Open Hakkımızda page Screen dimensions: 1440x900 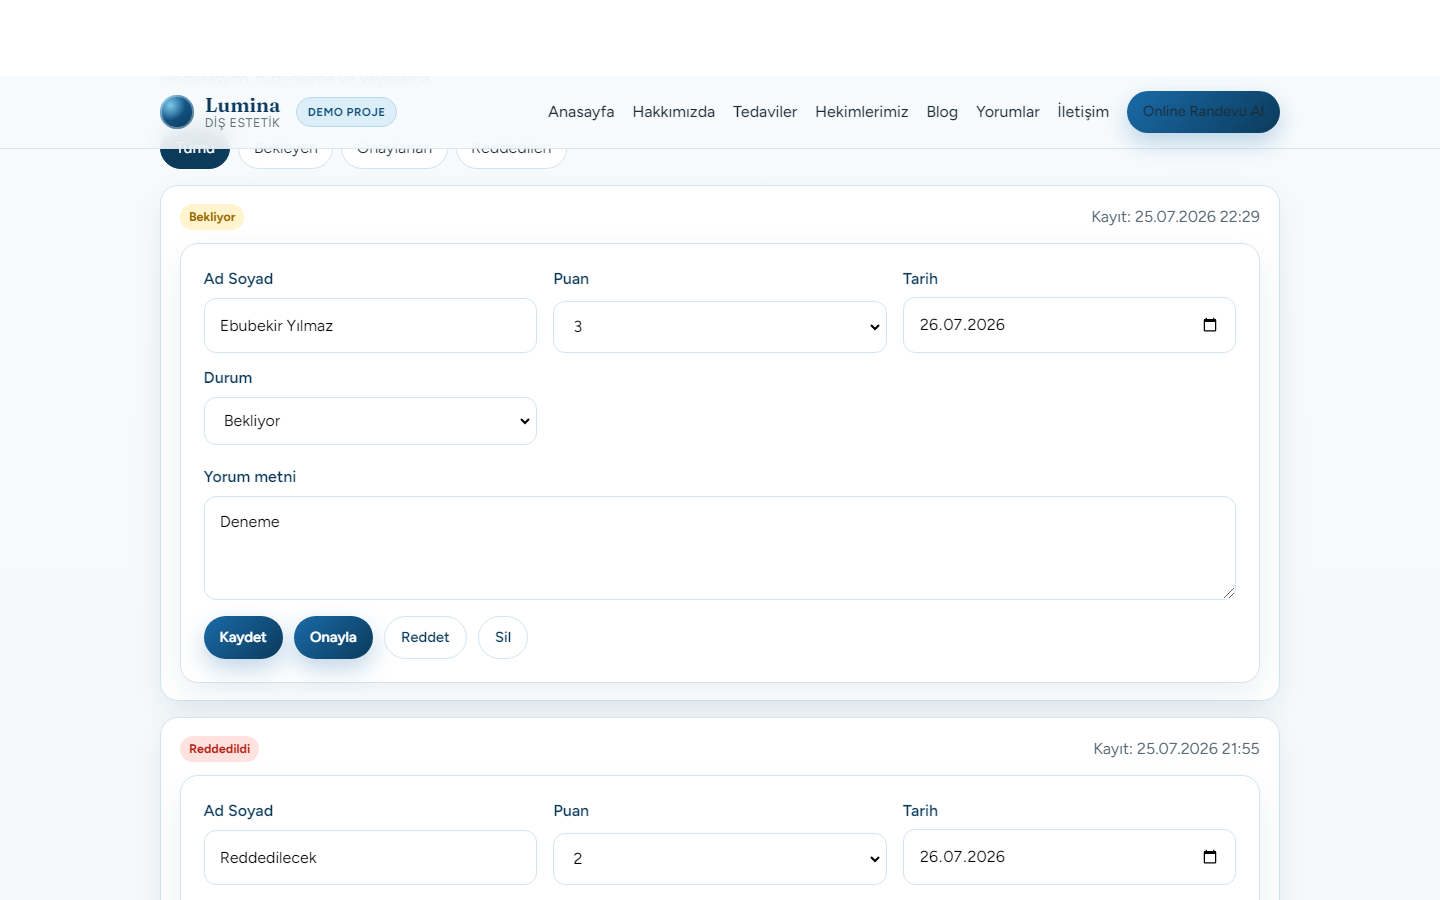[673, 112]
